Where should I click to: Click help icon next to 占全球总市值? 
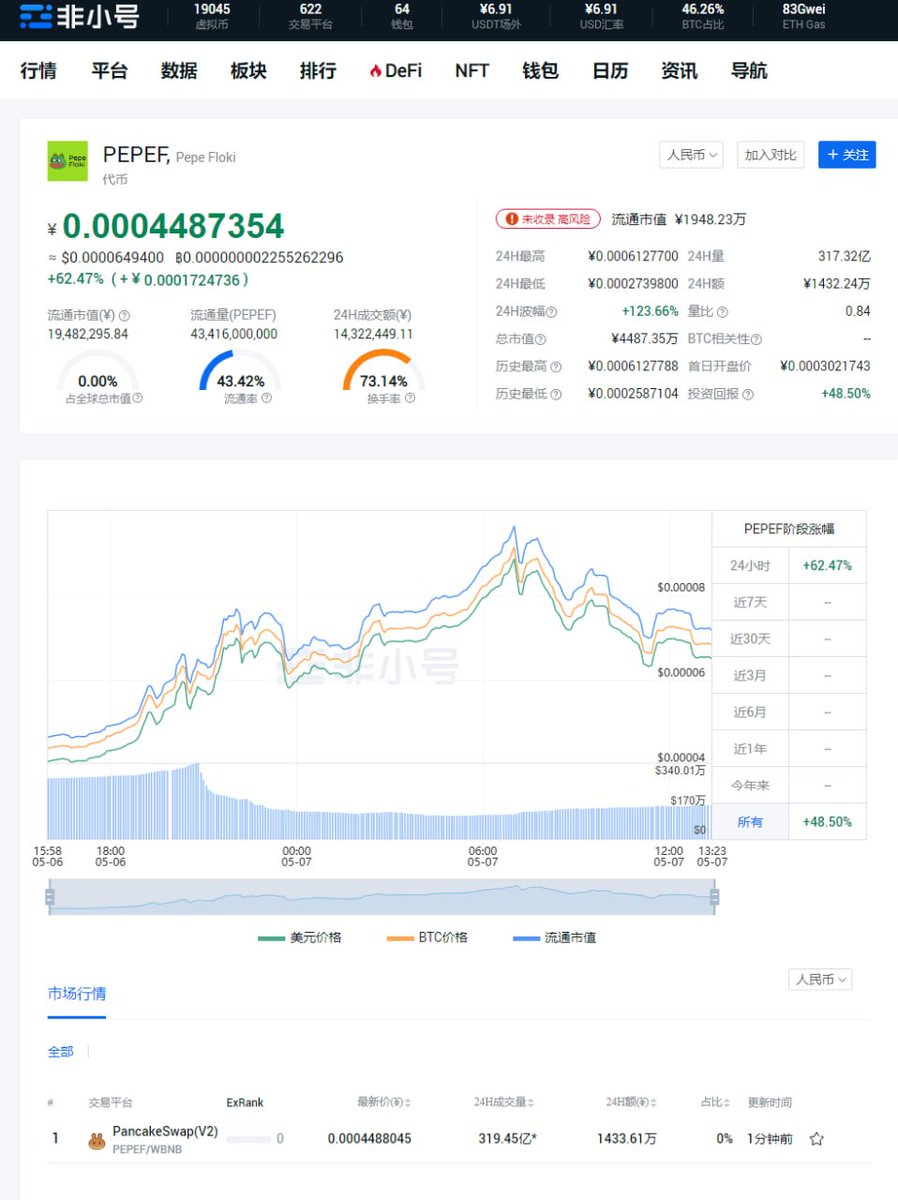[x=138, y=398]
